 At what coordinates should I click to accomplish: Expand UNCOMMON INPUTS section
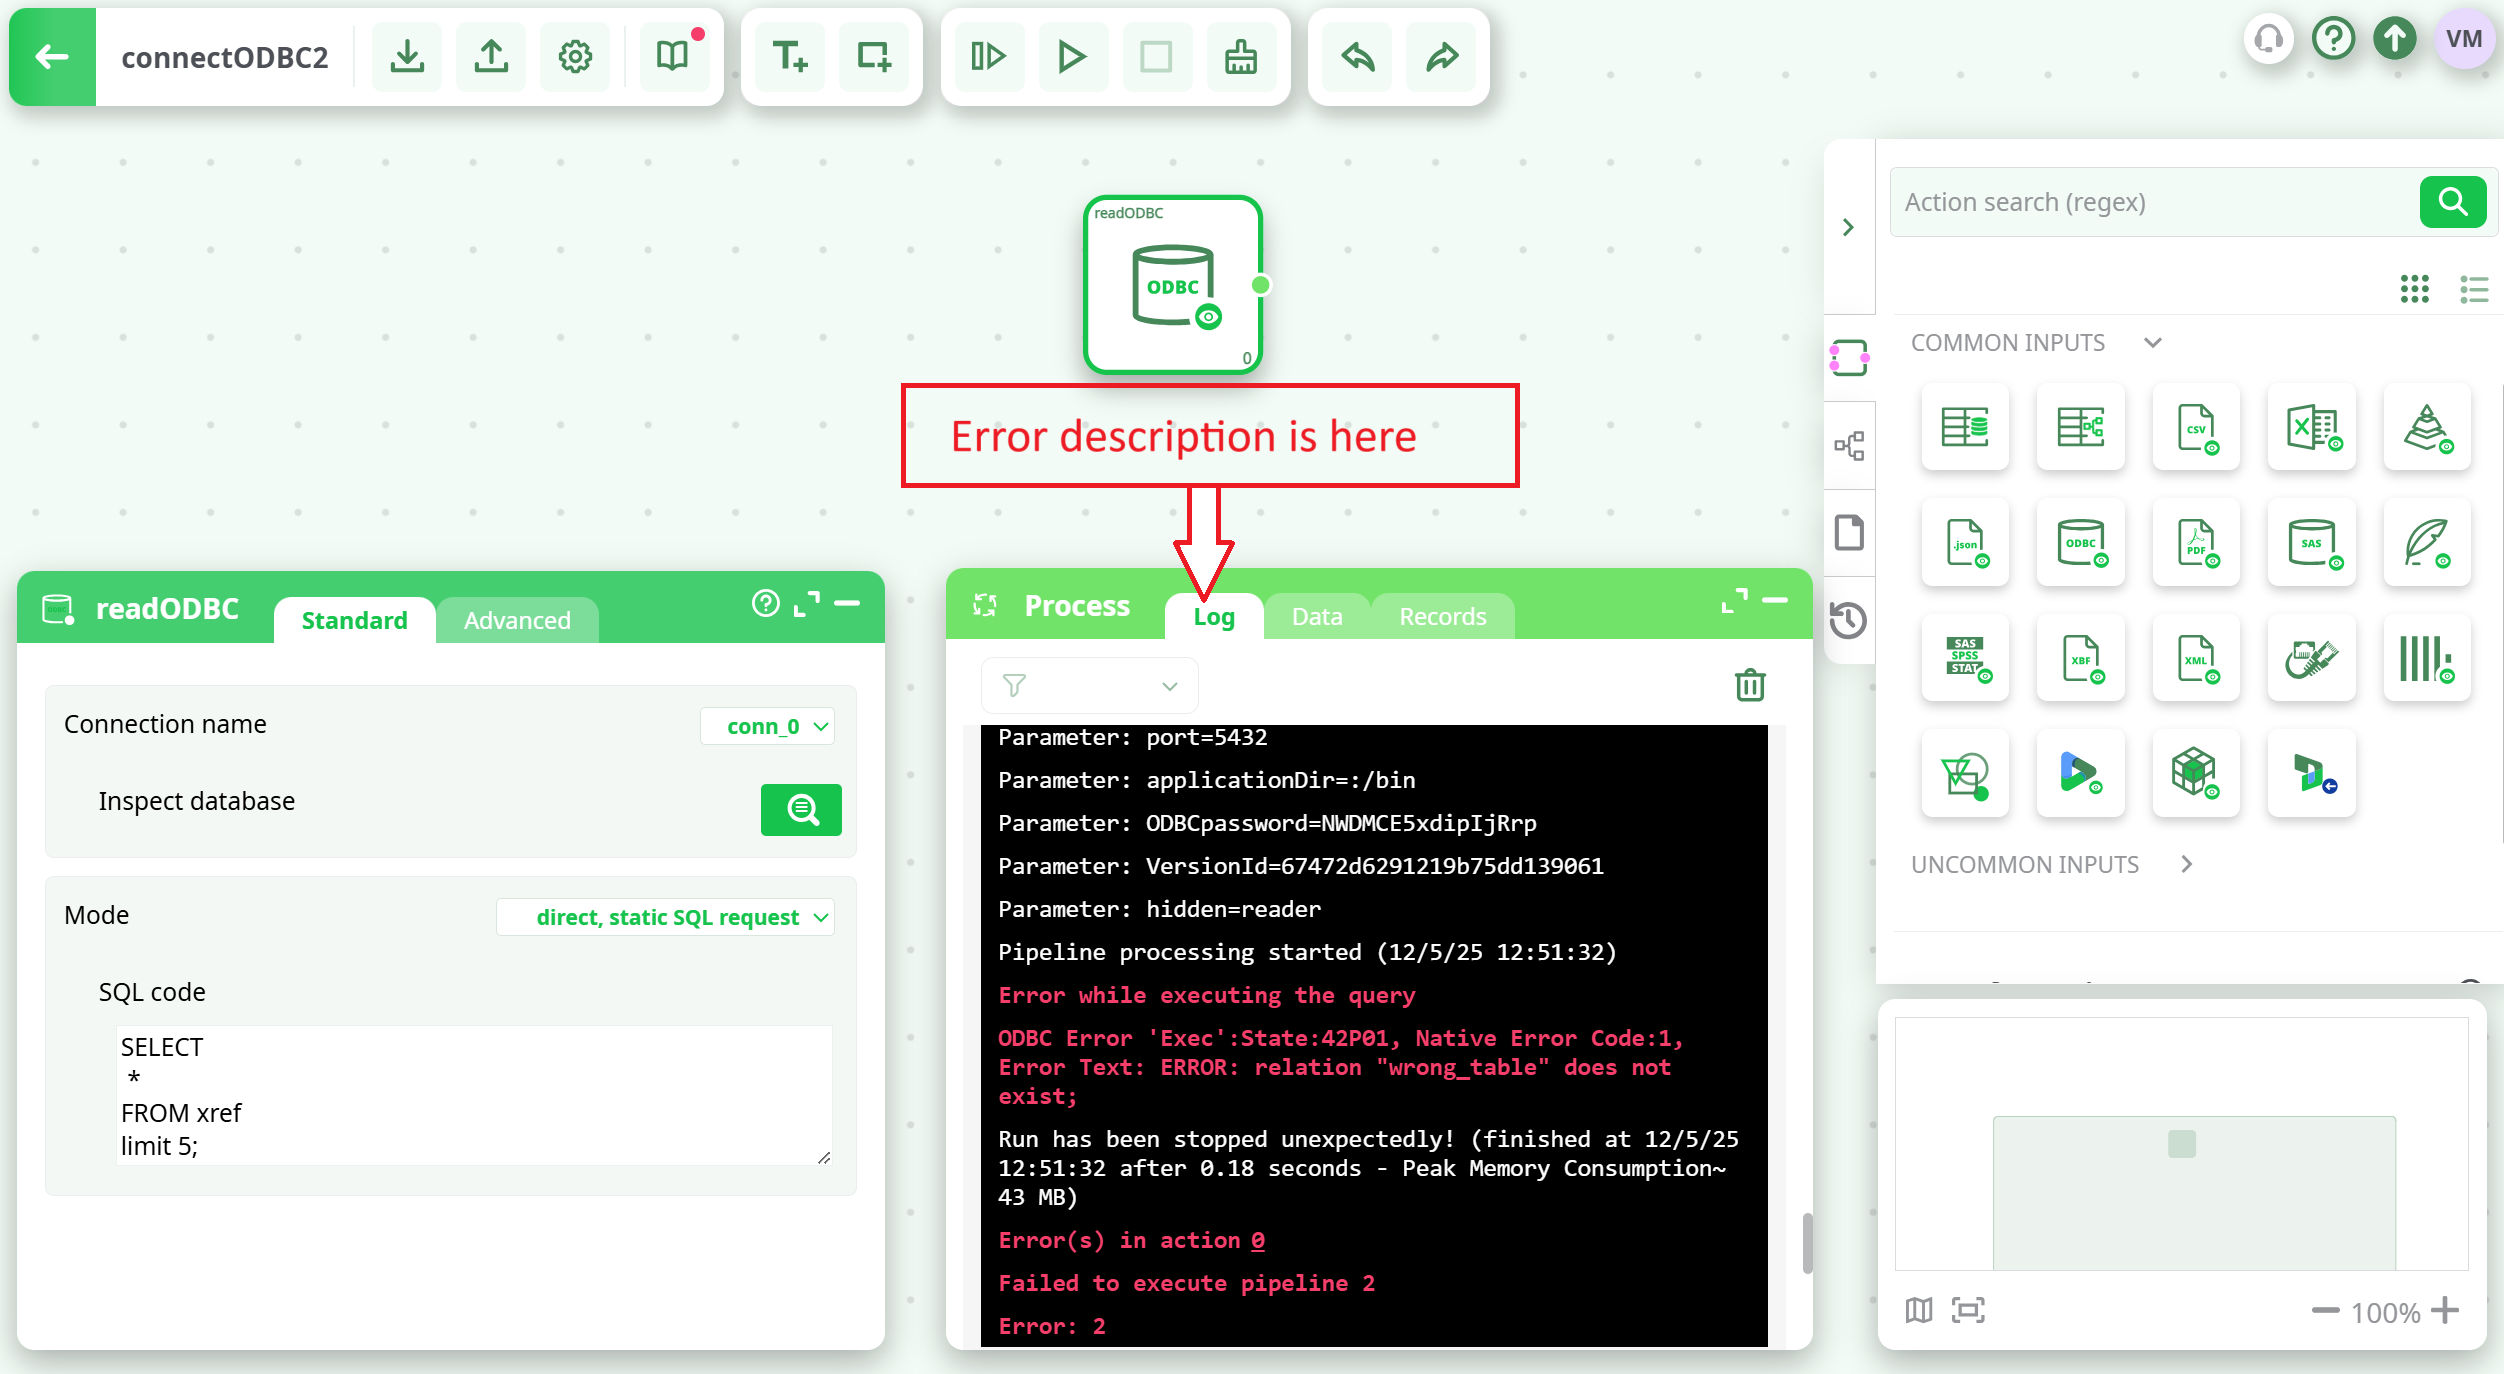click(2187, 864)
